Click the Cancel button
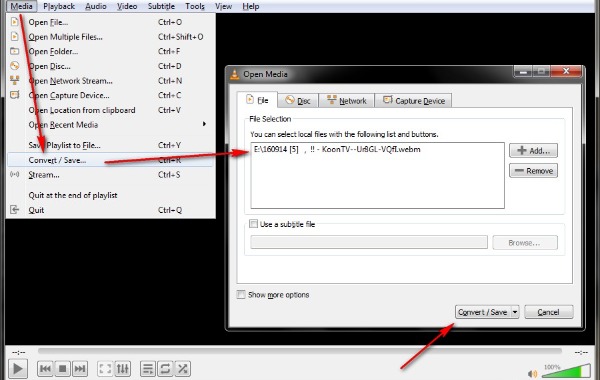 [549, 312]
